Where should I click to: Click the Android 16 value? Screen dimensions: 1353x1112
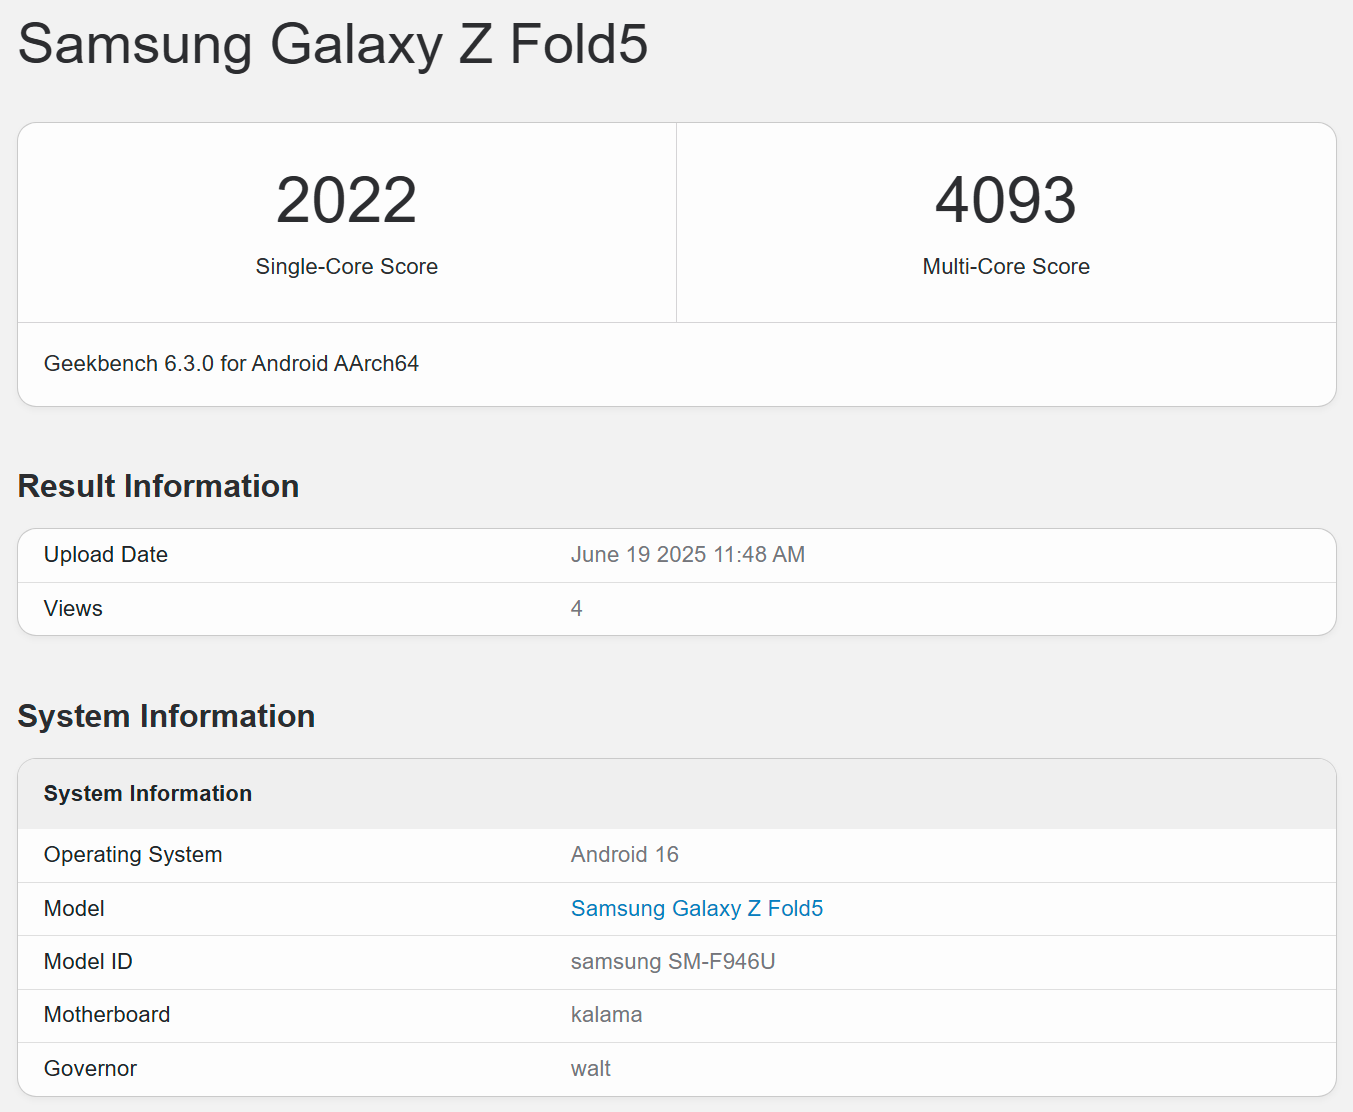click(x=624, y=855)
